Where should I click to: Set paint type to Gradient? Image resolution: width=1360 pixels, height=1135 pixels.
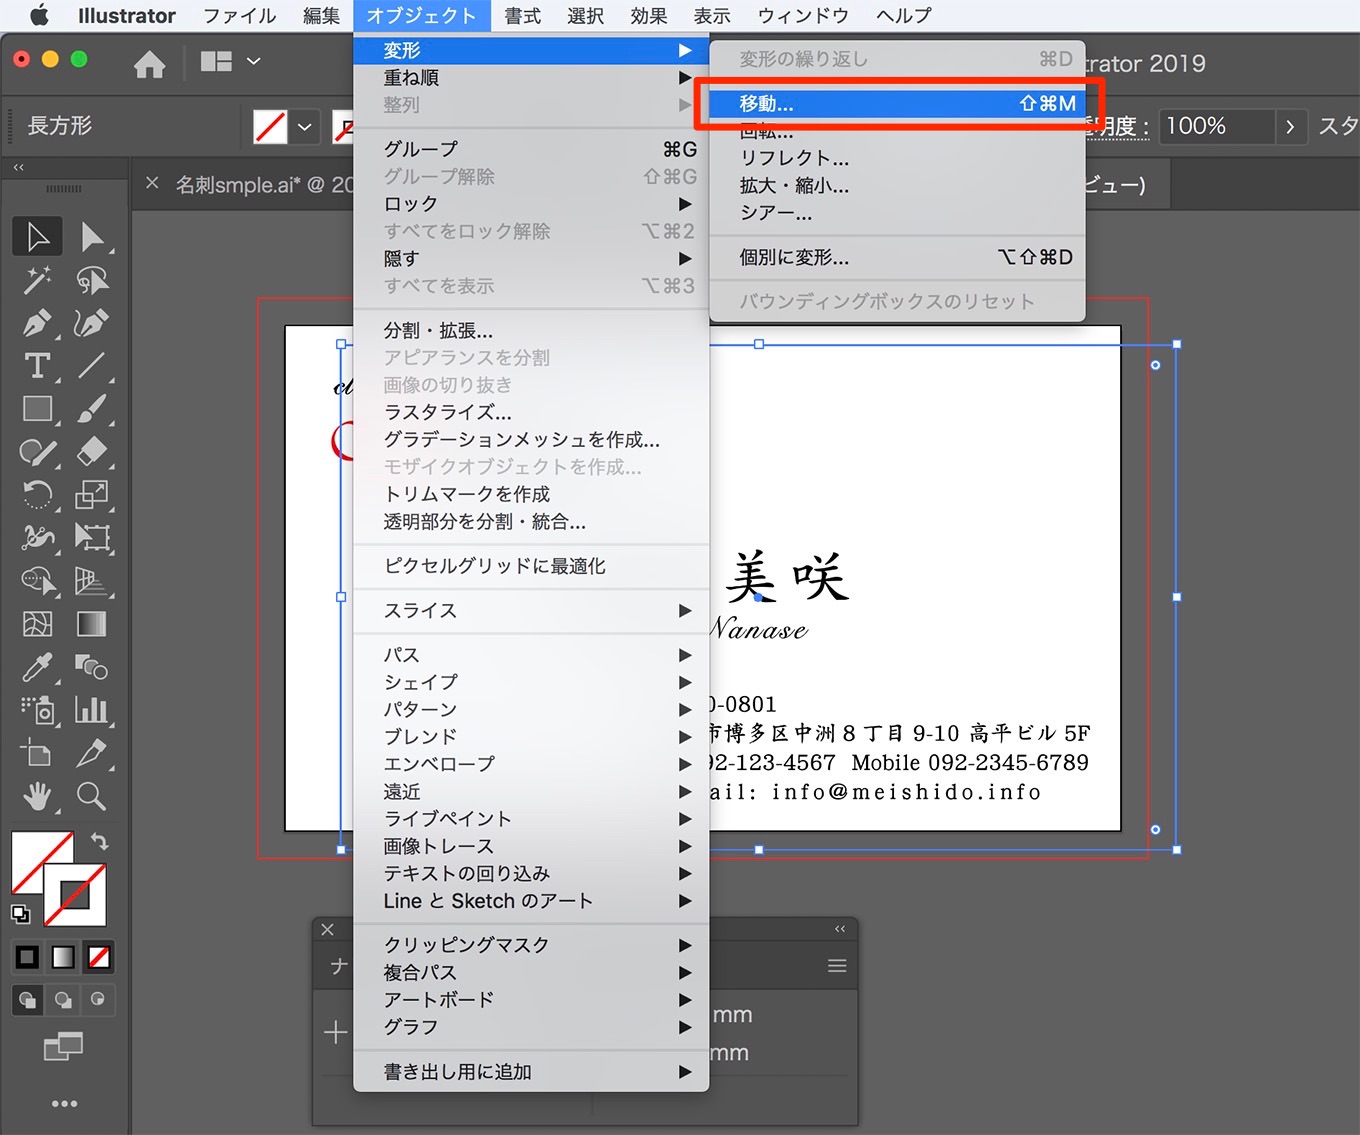[63, 957]
